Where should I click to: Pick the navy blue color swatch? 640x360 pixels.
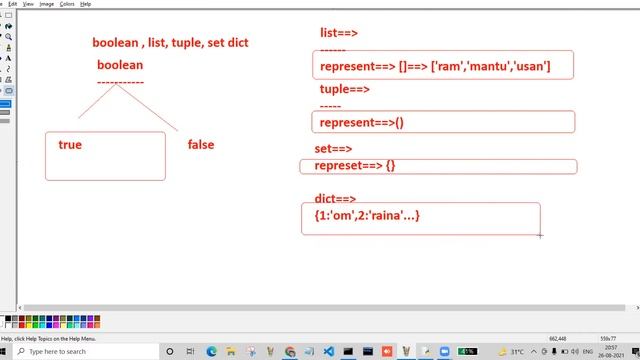49,318
